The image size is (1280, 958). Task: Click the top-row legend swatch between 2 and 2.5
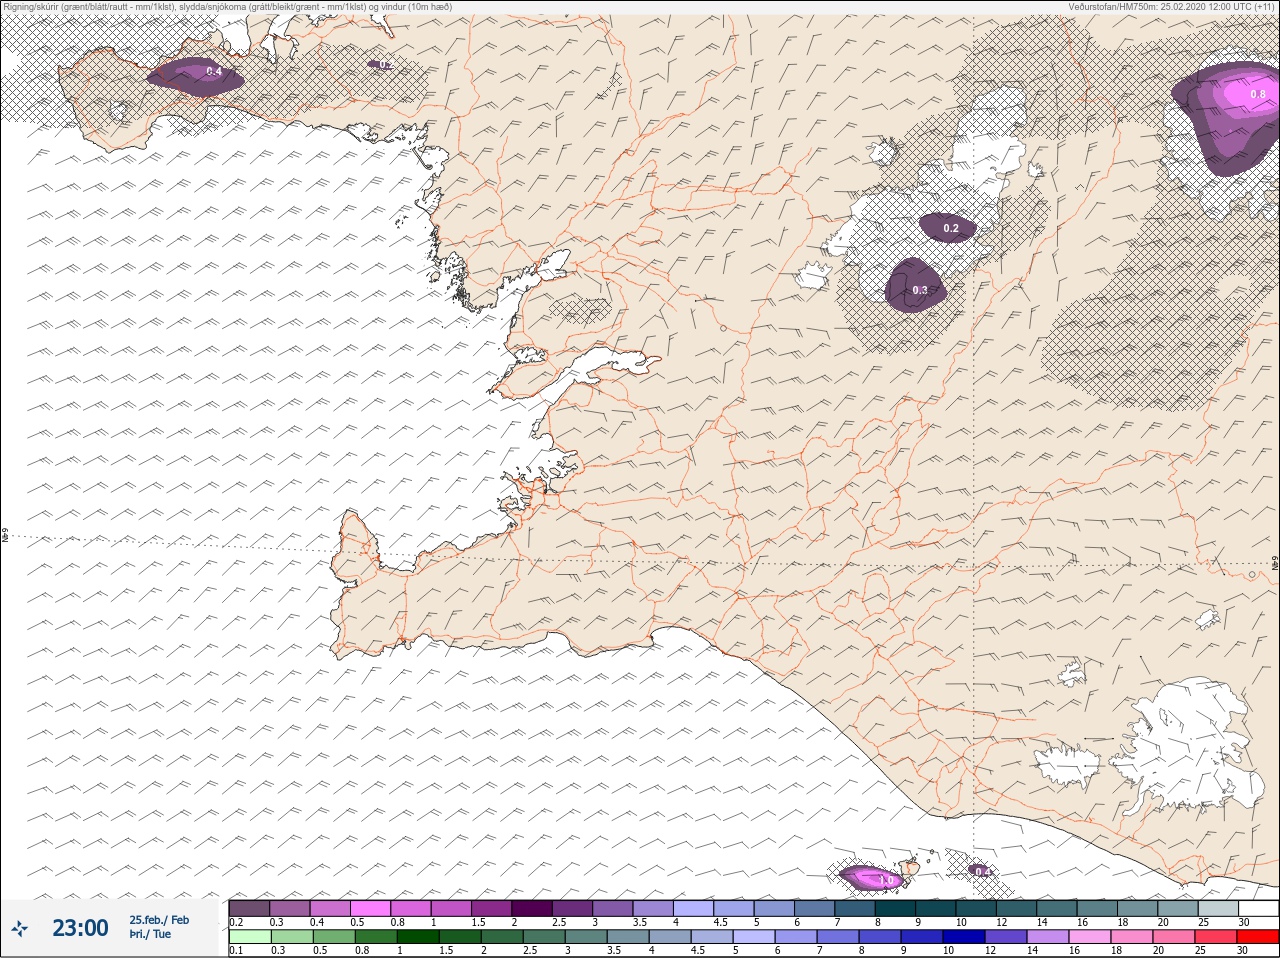(532, 908)
